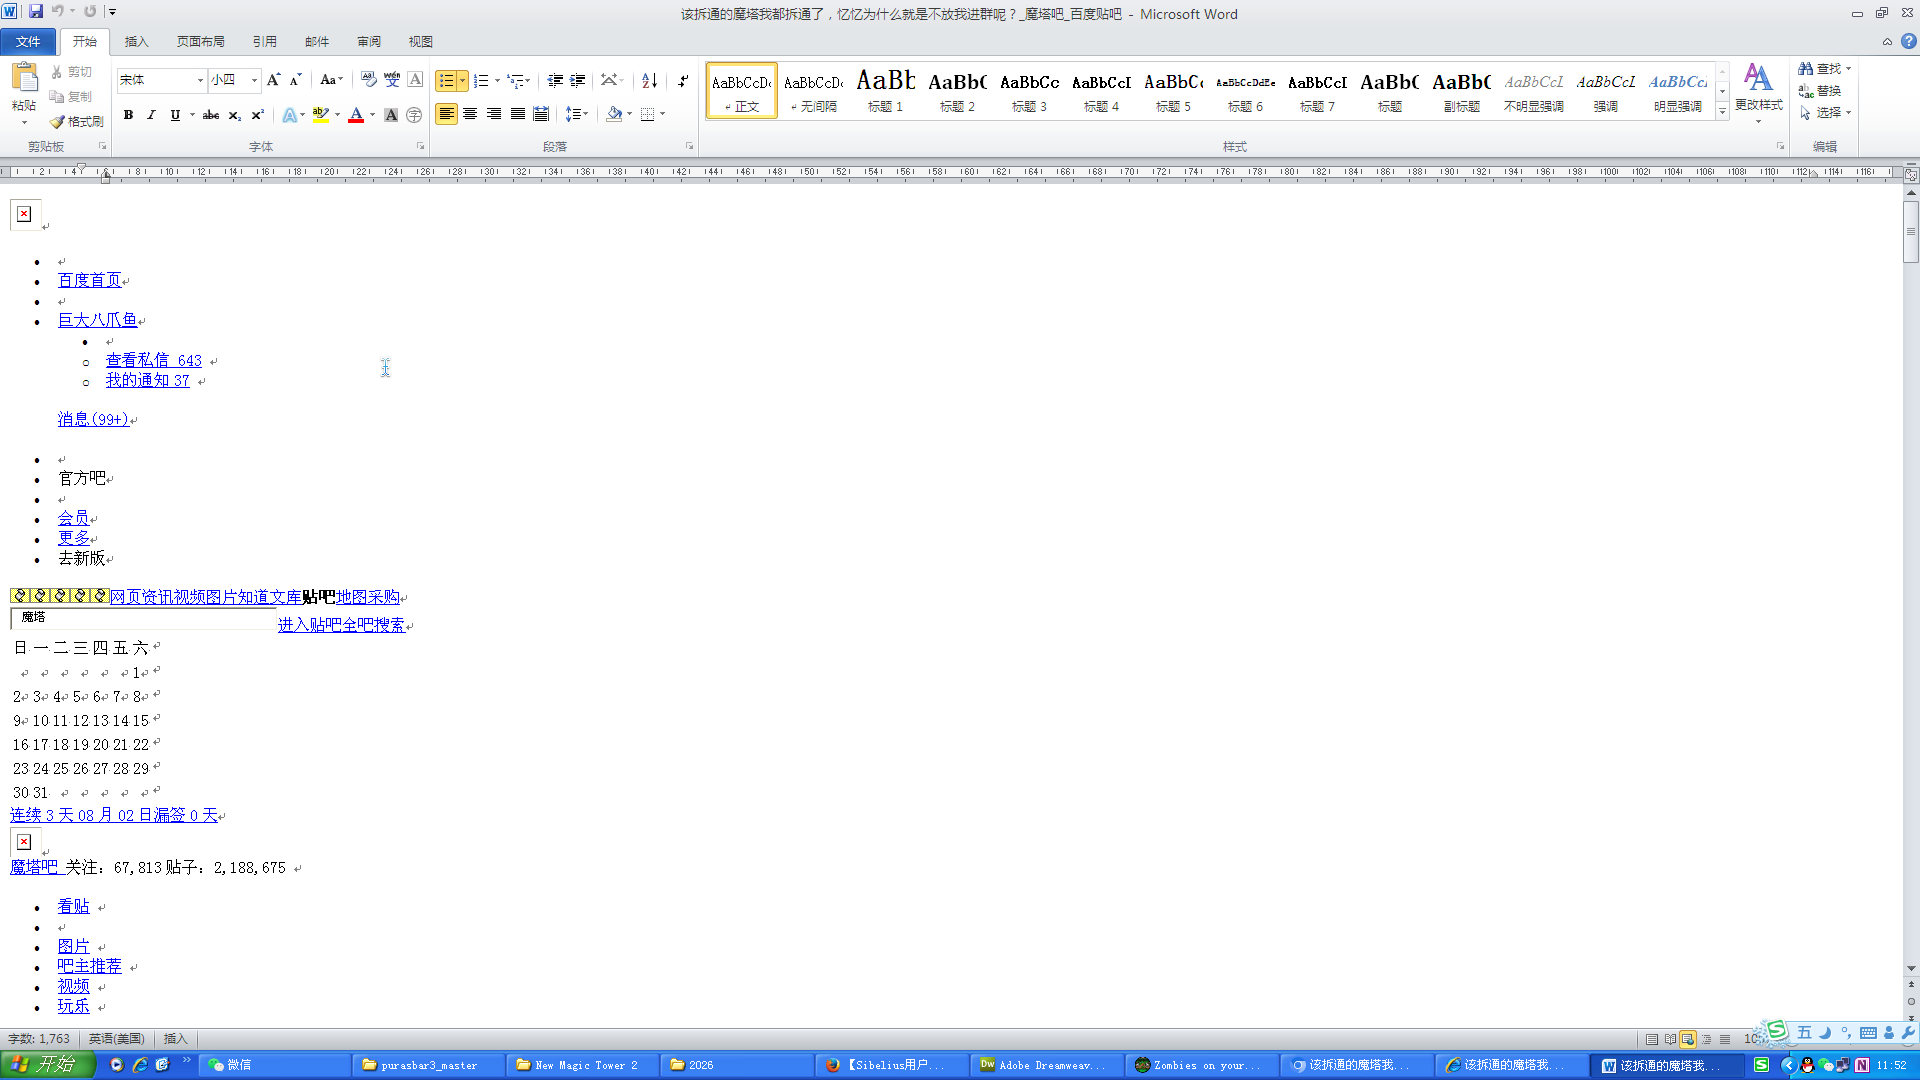Open the 消息(99+) link
This screenshot has height=1080, width=1920.
pyautogui.click(x=93, y=419)
